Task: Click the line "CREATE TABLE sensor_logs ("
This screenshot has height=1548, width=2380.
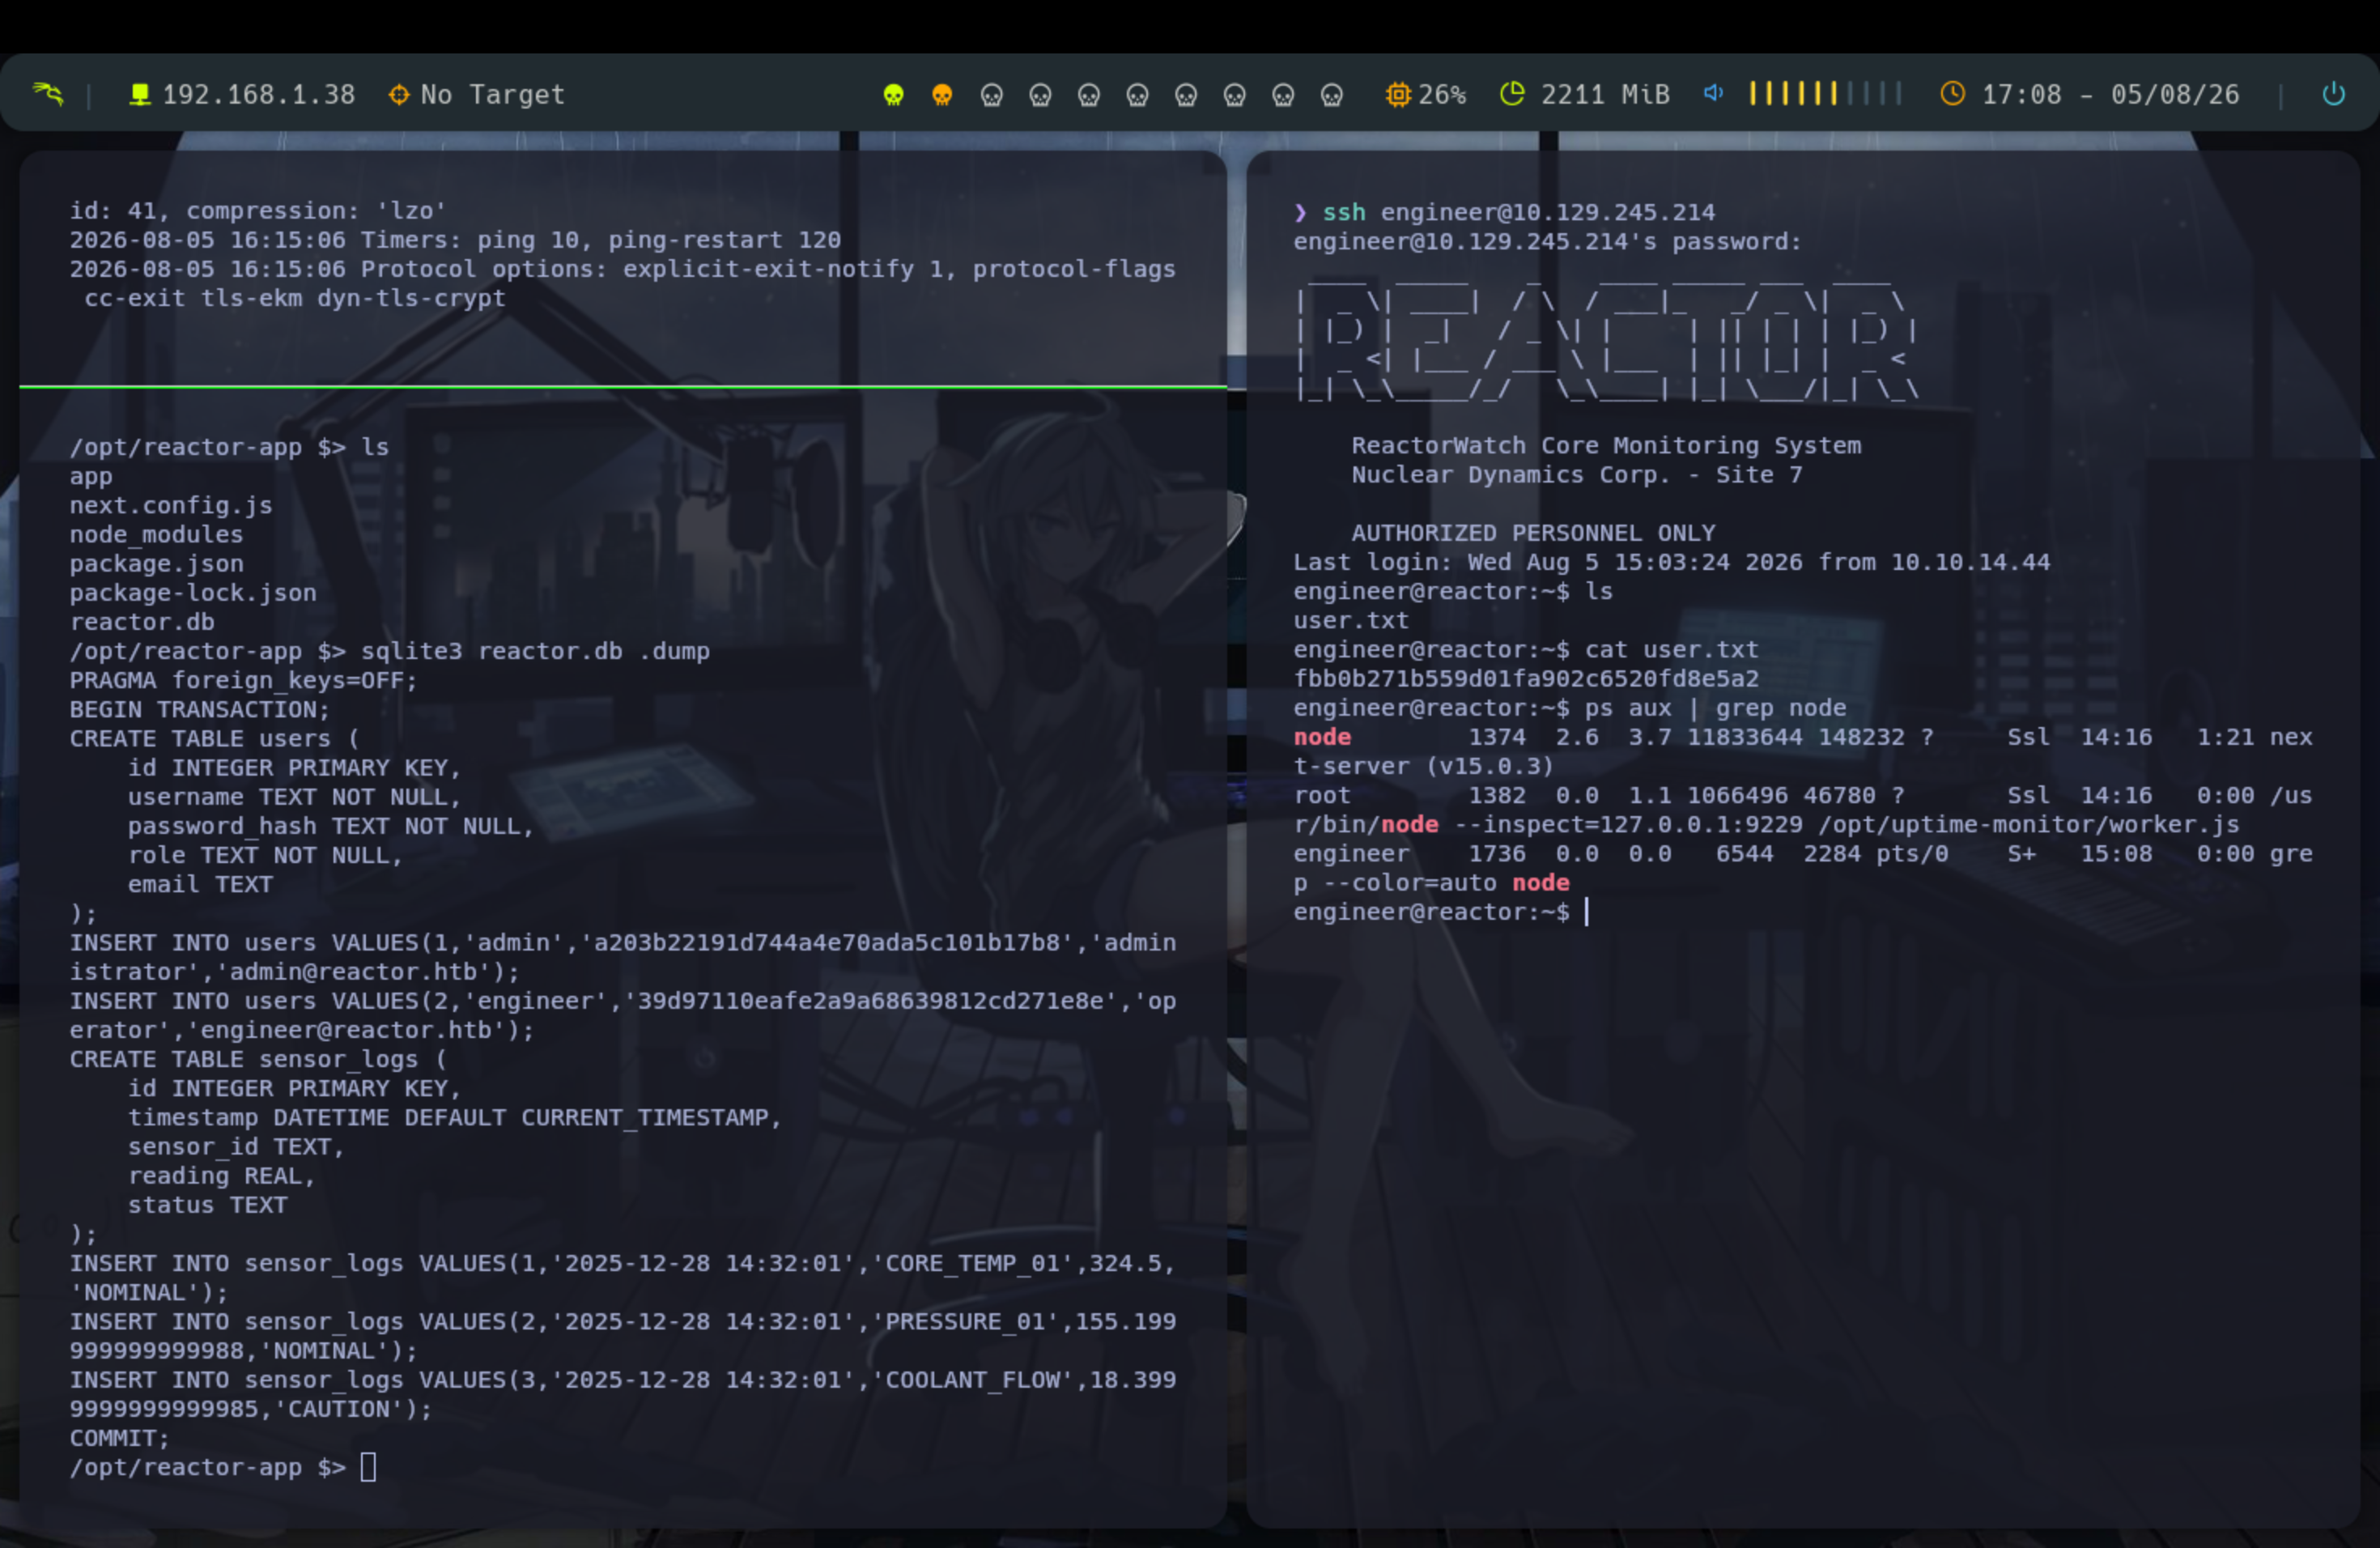Action: tap(258, 1059)
